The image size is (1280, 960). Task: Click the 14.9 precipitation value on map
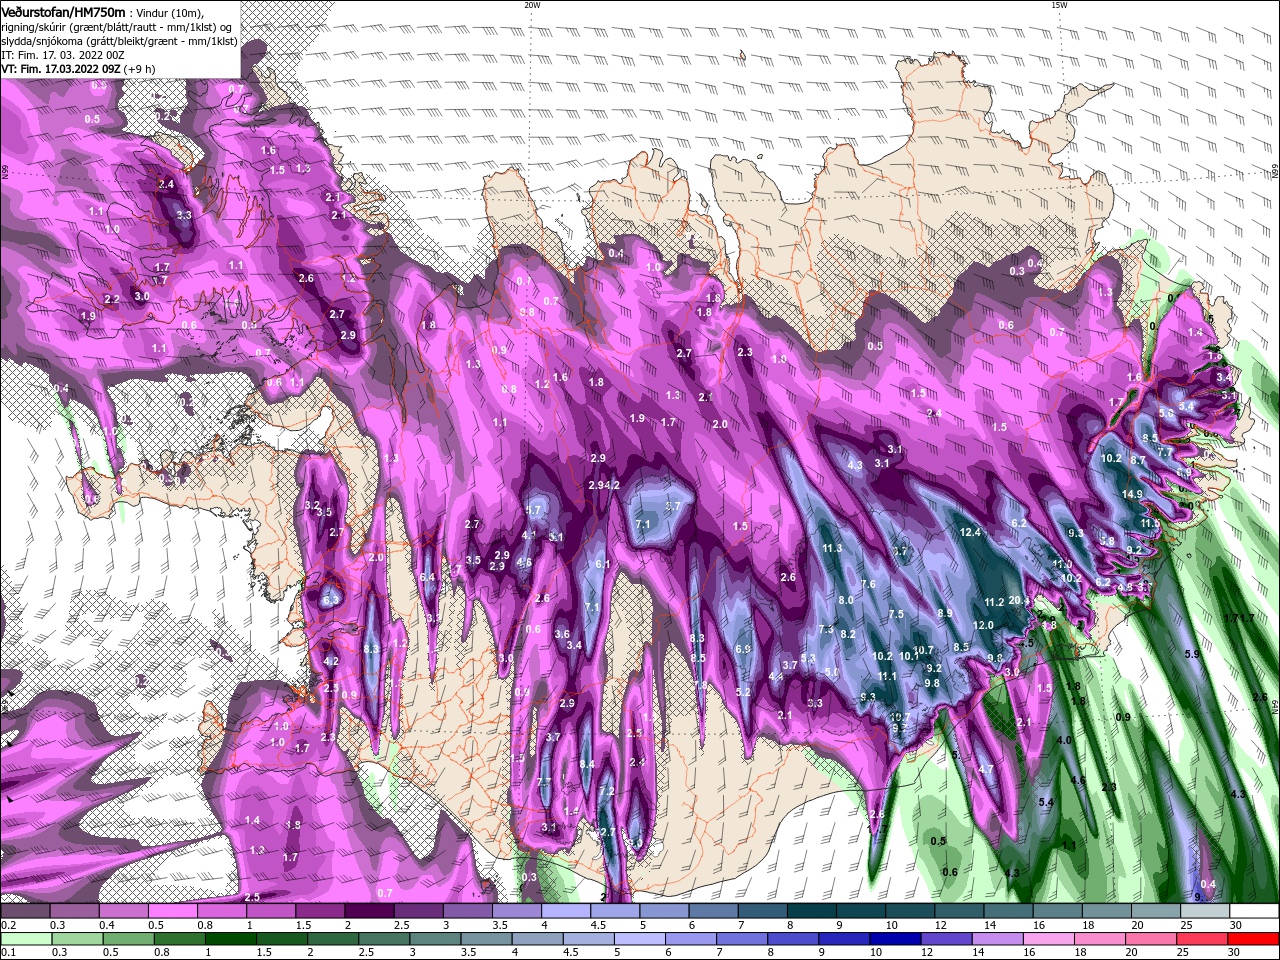(x=1132, y=494)
